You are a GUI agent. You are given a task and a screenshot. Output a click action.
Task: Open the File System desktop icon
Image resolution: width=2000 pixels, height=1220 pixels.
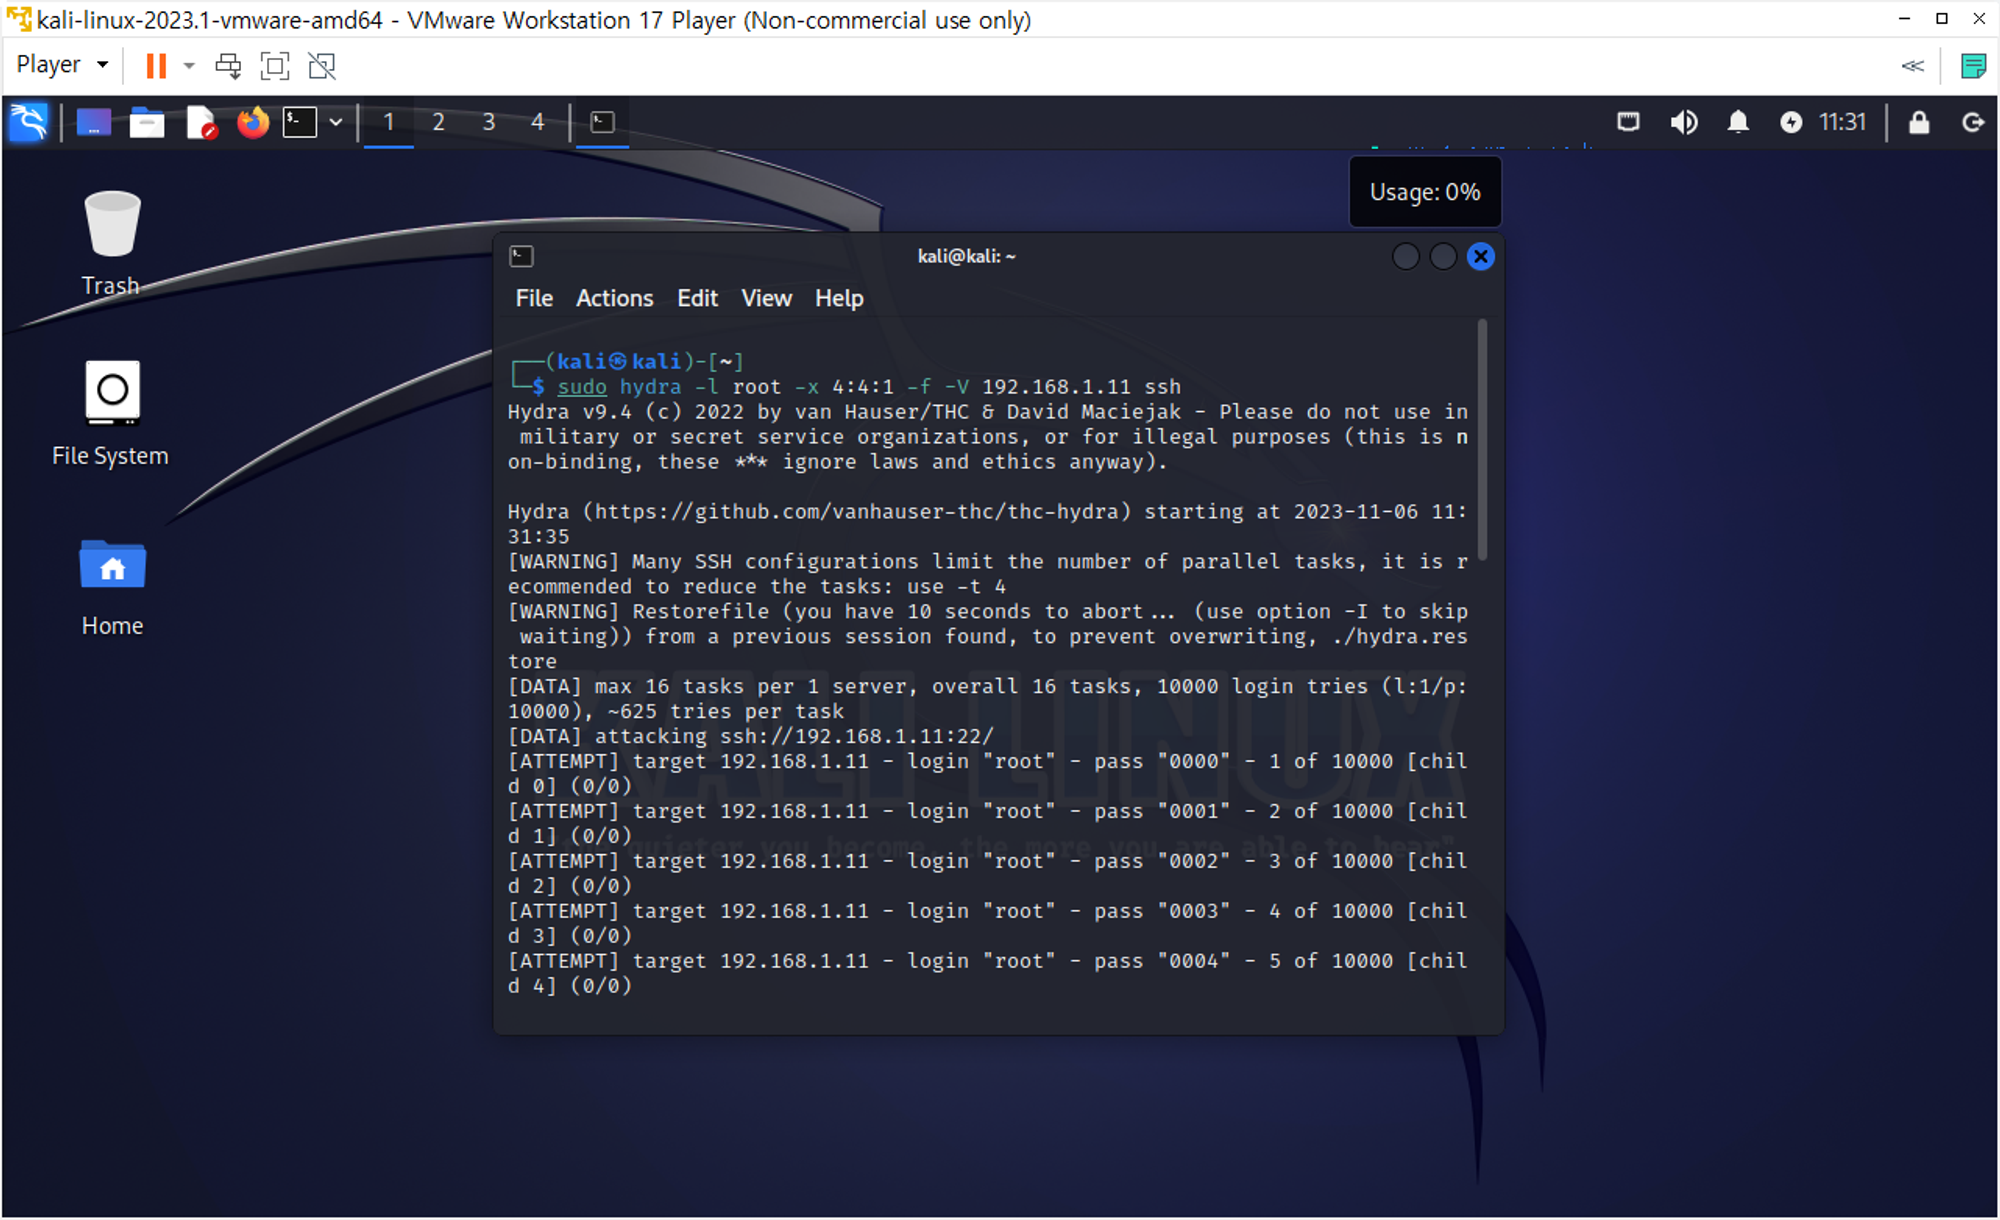tap(111, 414)
